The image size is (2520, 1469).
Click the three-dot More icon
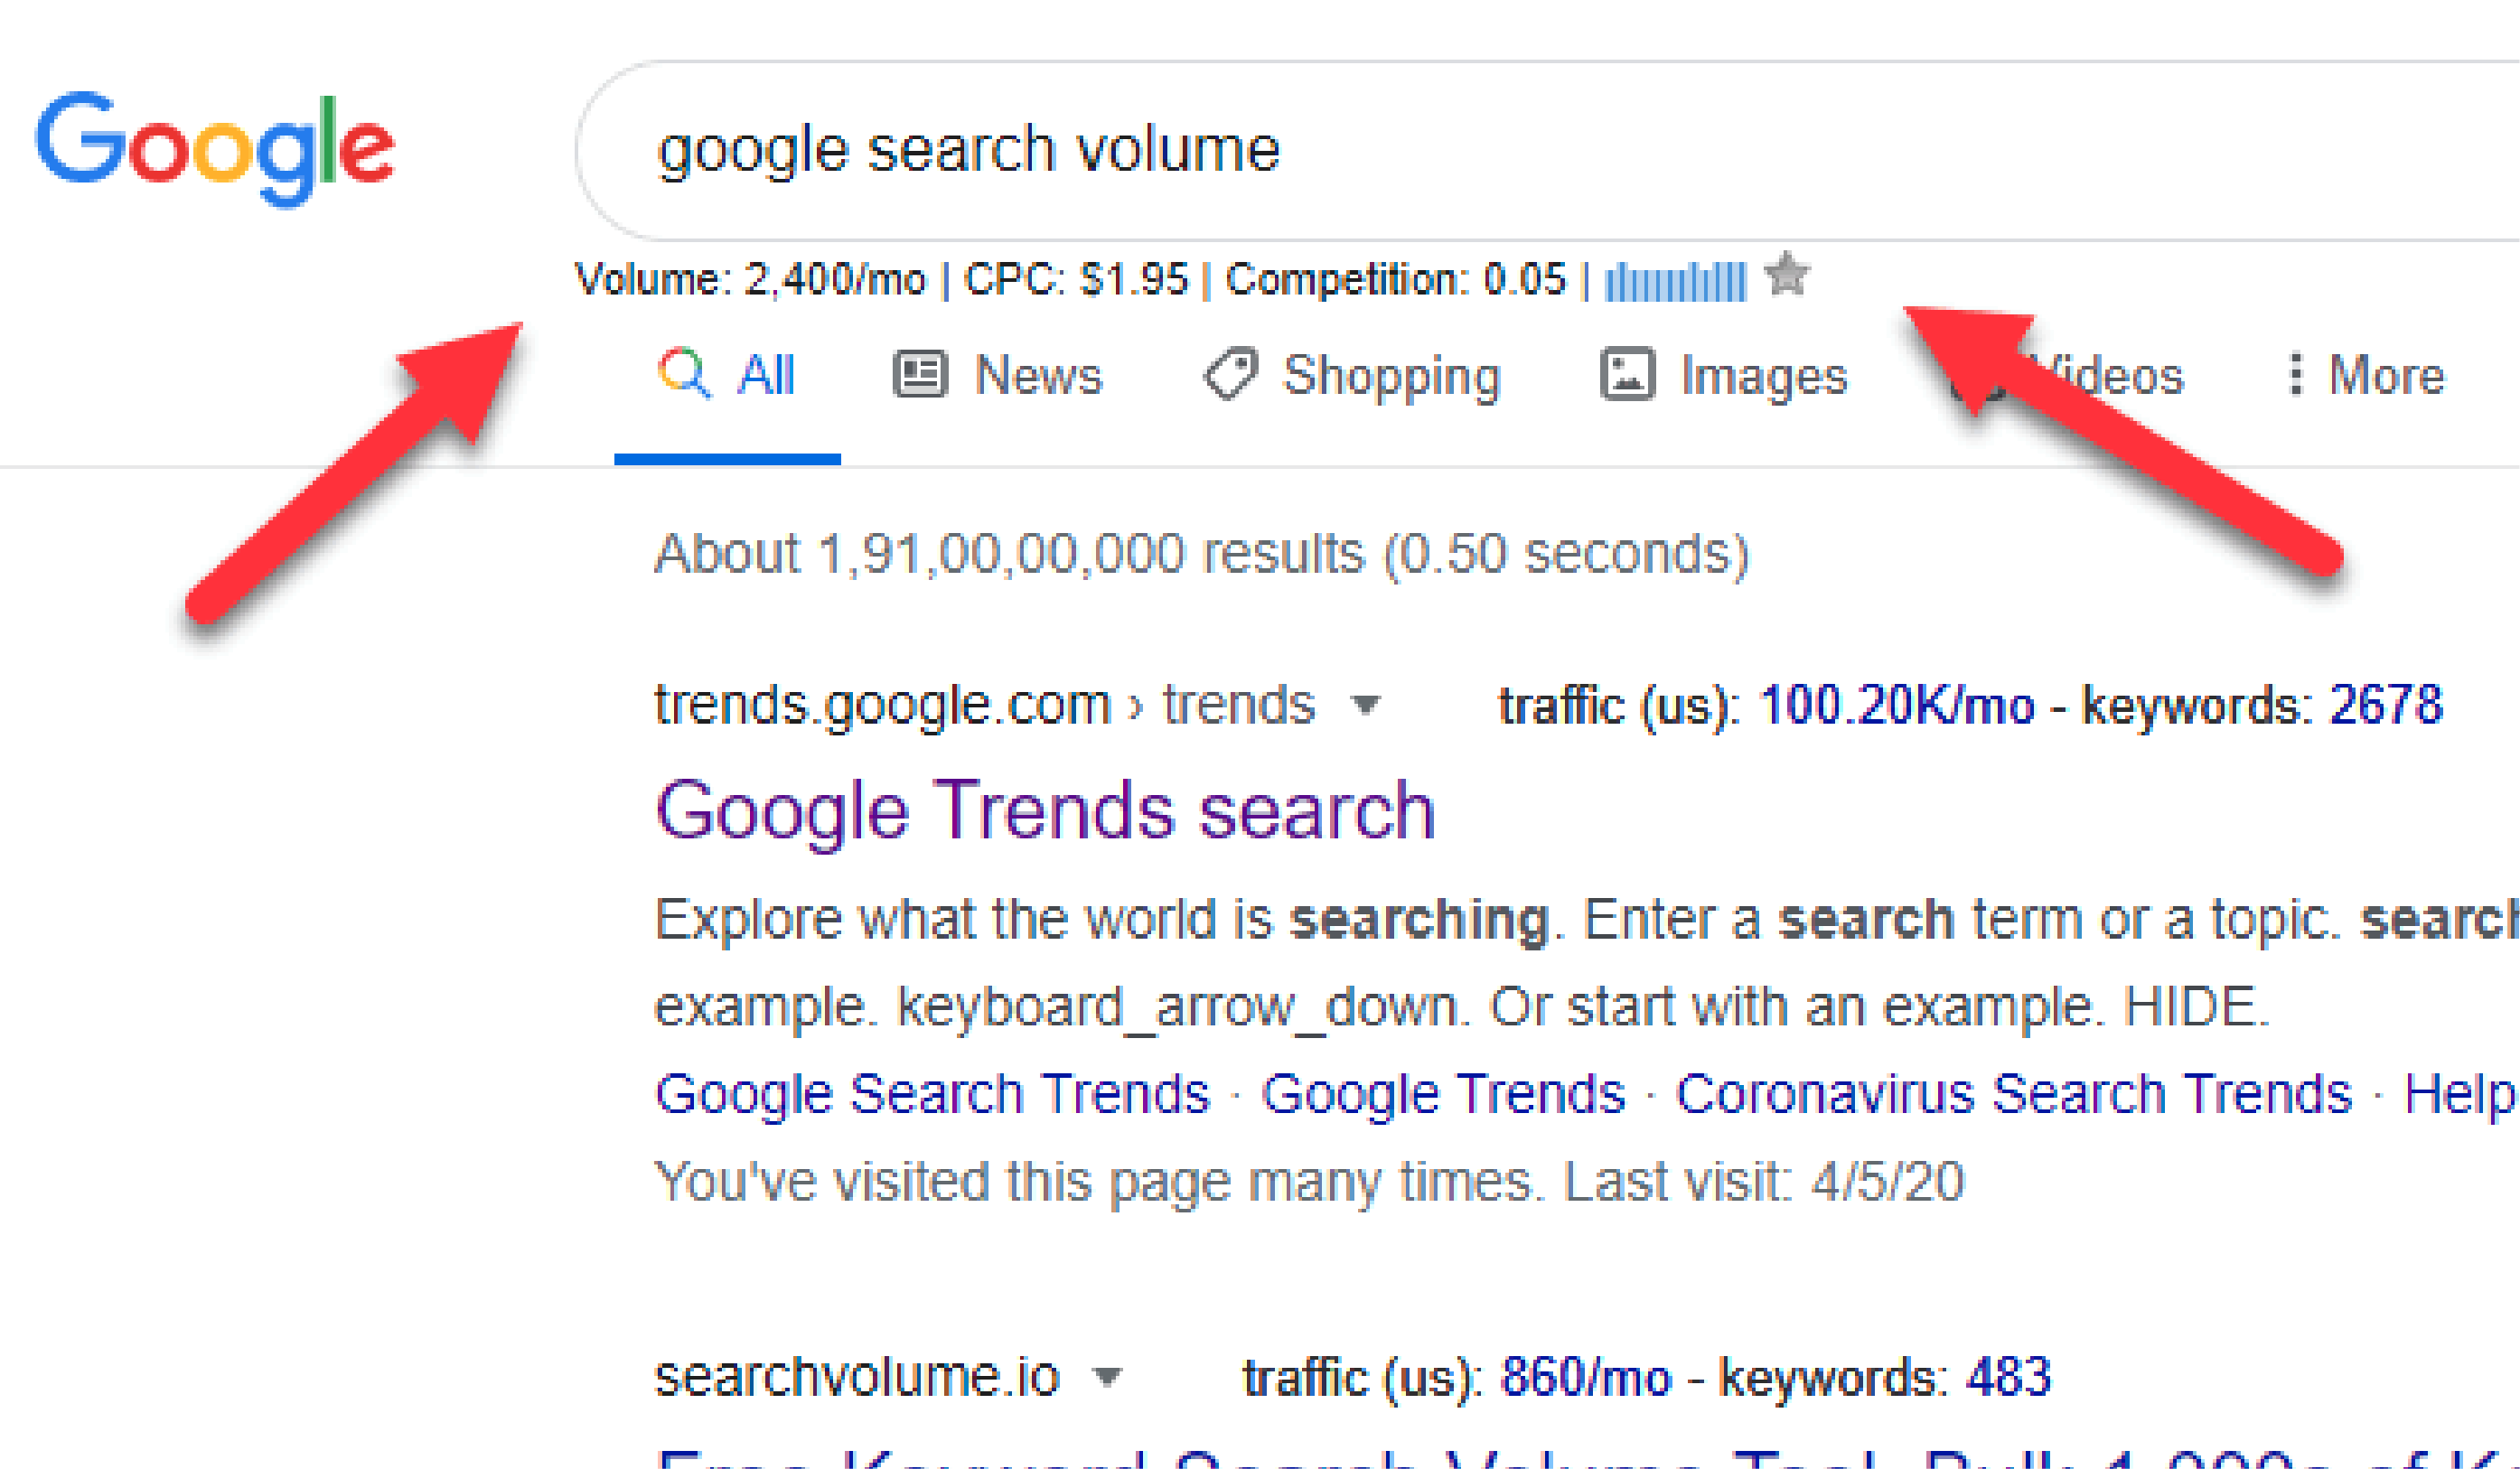2296,375
